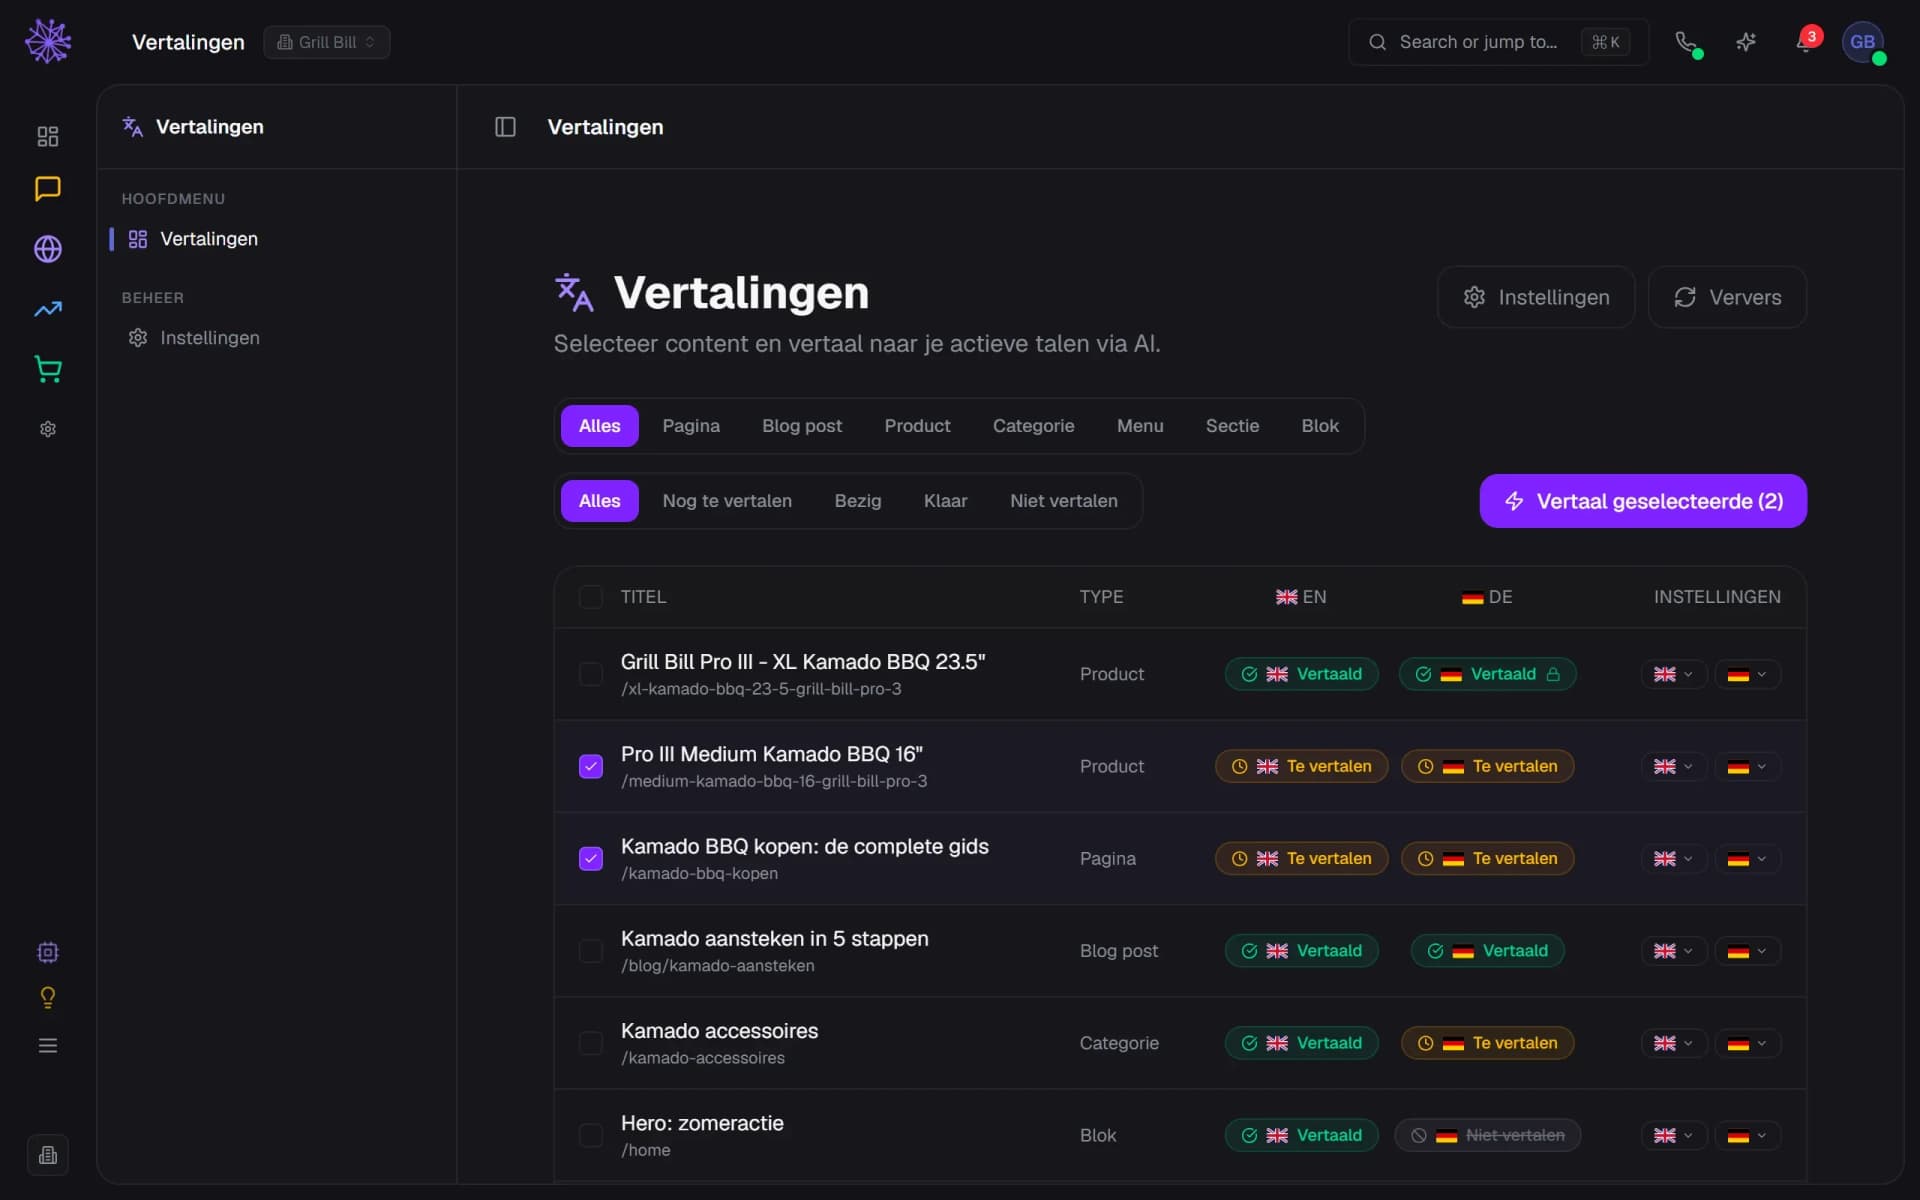This screenshot has height=1200, width=1920.
Task: Toggle the sidebar panel collapse icon
Action: click(505, 127)
